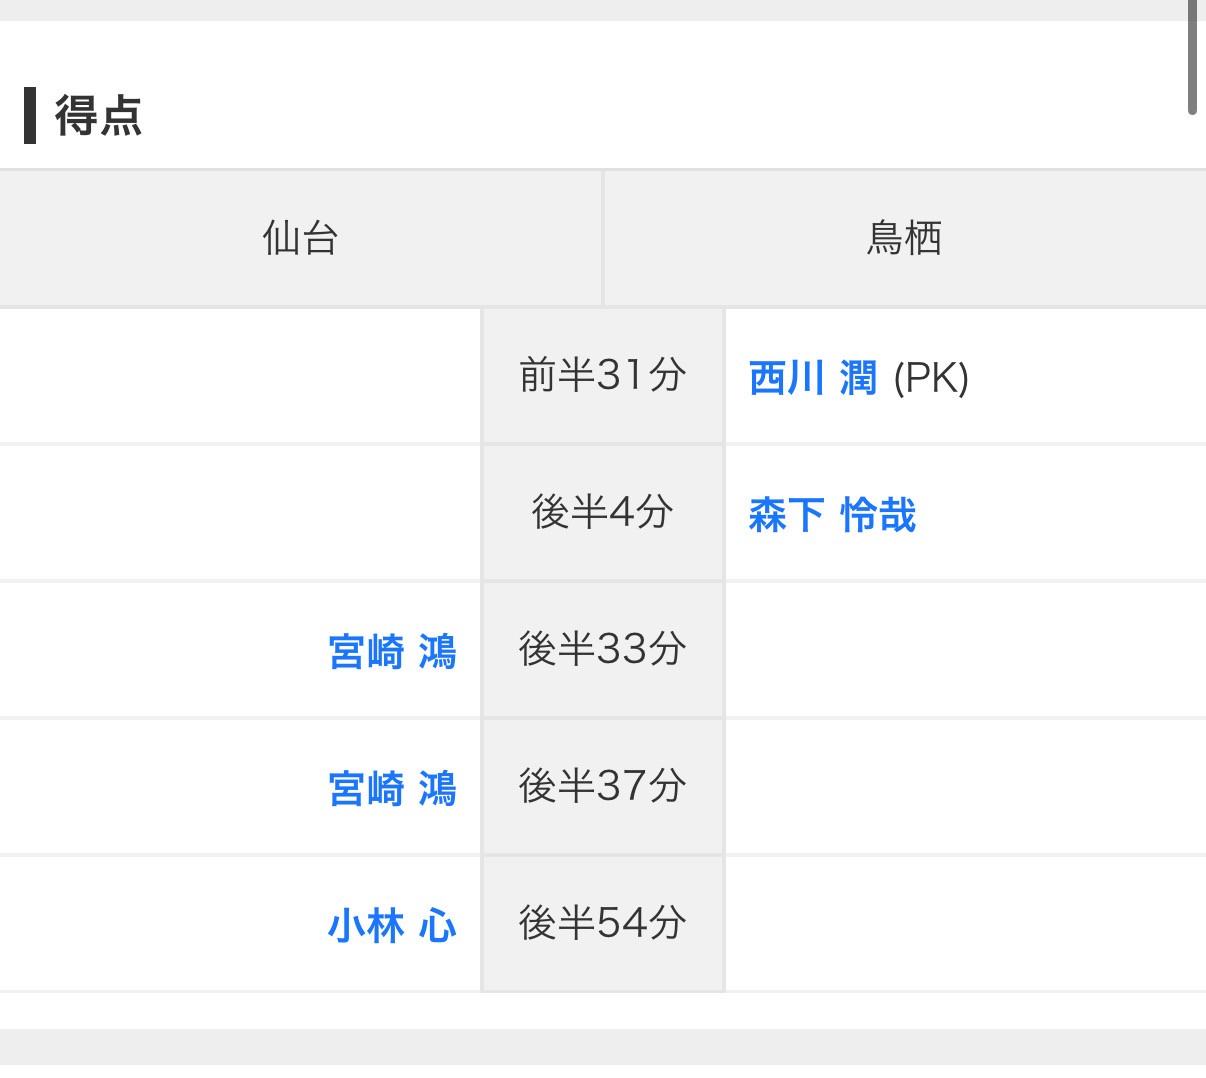Click 宮崎 鴻 in the 後半33分 row
Image resolution: width=1206 pixels, height=1078 pixels.
pos(392,652)
